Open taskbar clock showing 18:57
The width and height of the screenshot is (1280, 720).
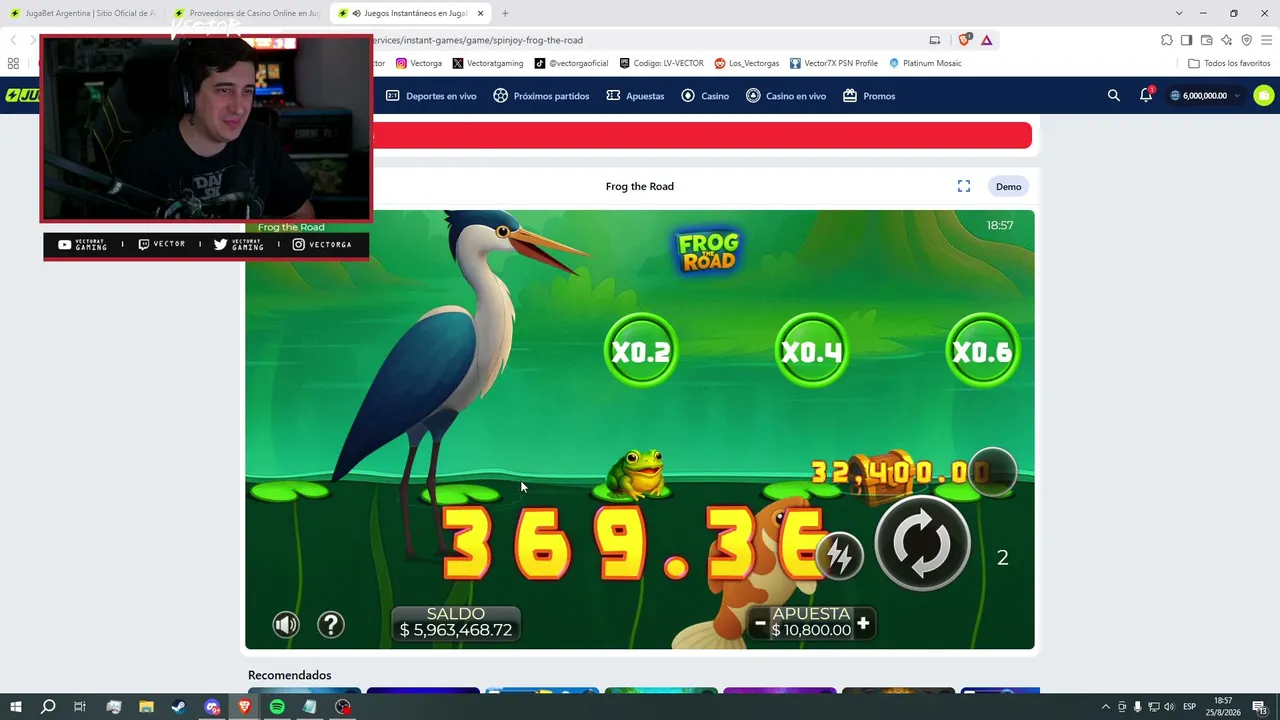click(x=1223, y=707)
